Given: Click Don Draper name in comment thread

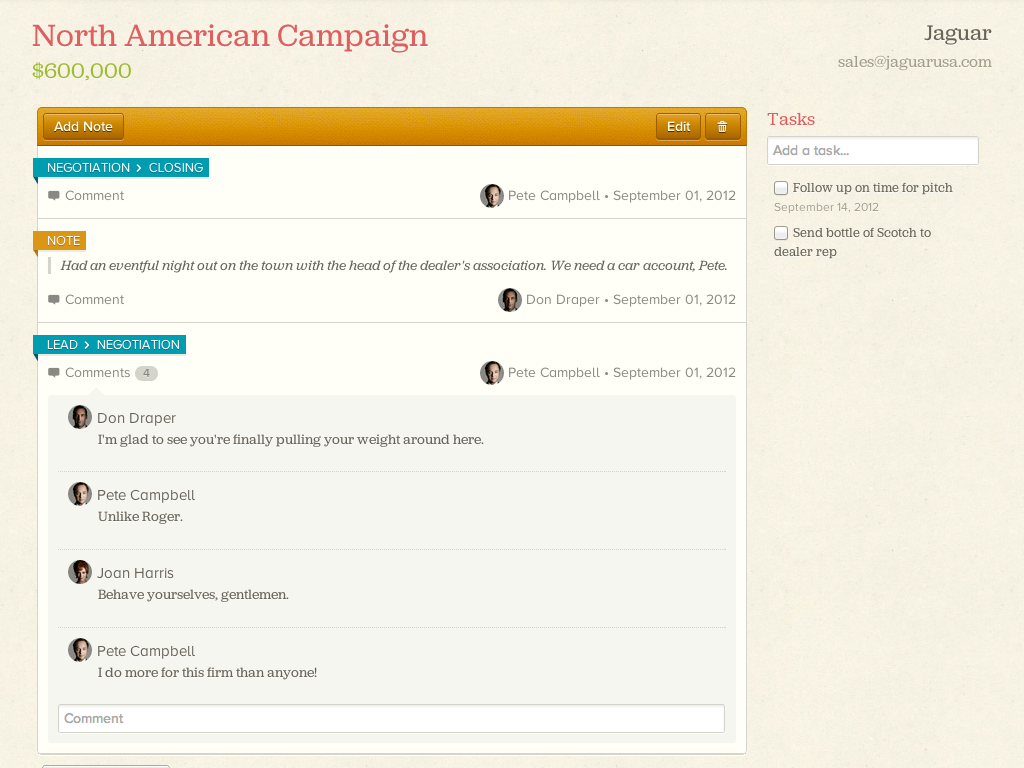Looking at the screenshot, I should [136, 418].
